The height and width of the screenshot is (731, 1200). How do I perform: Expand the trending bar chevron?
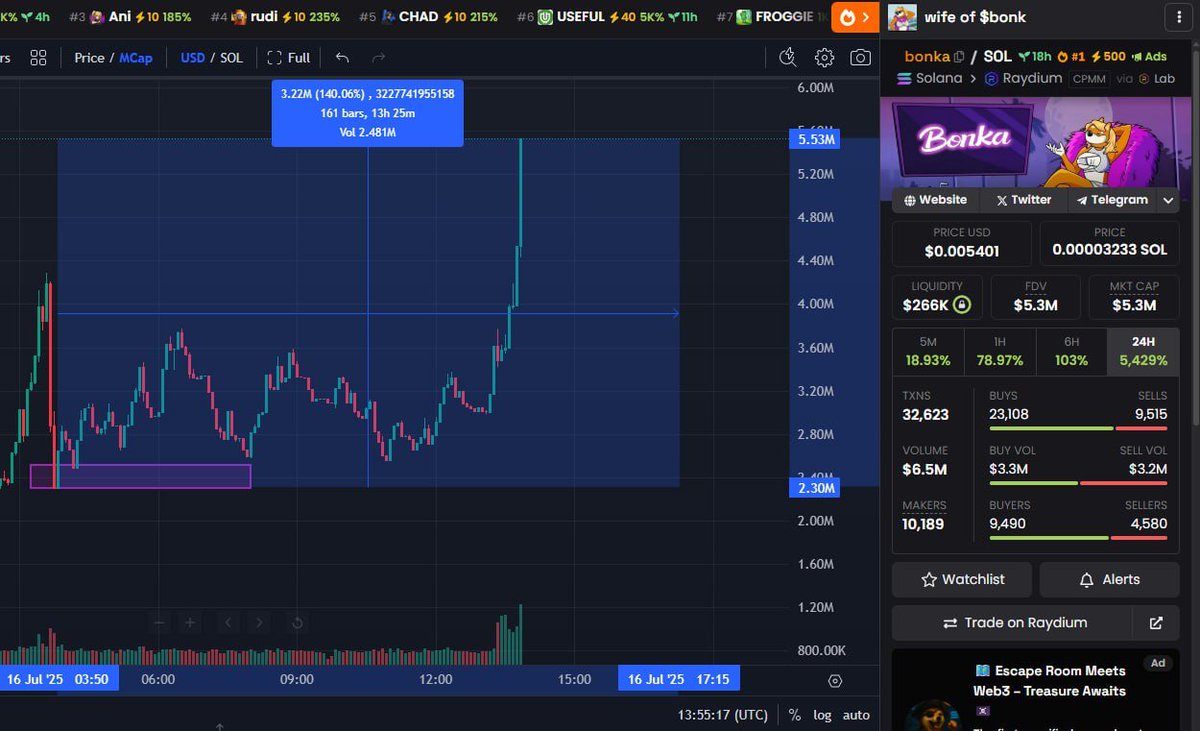866,17
